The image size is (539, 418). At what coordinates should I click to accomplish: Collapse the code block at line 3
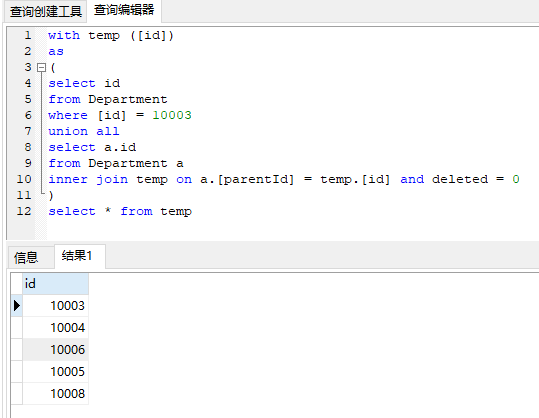tap(41, 67)
